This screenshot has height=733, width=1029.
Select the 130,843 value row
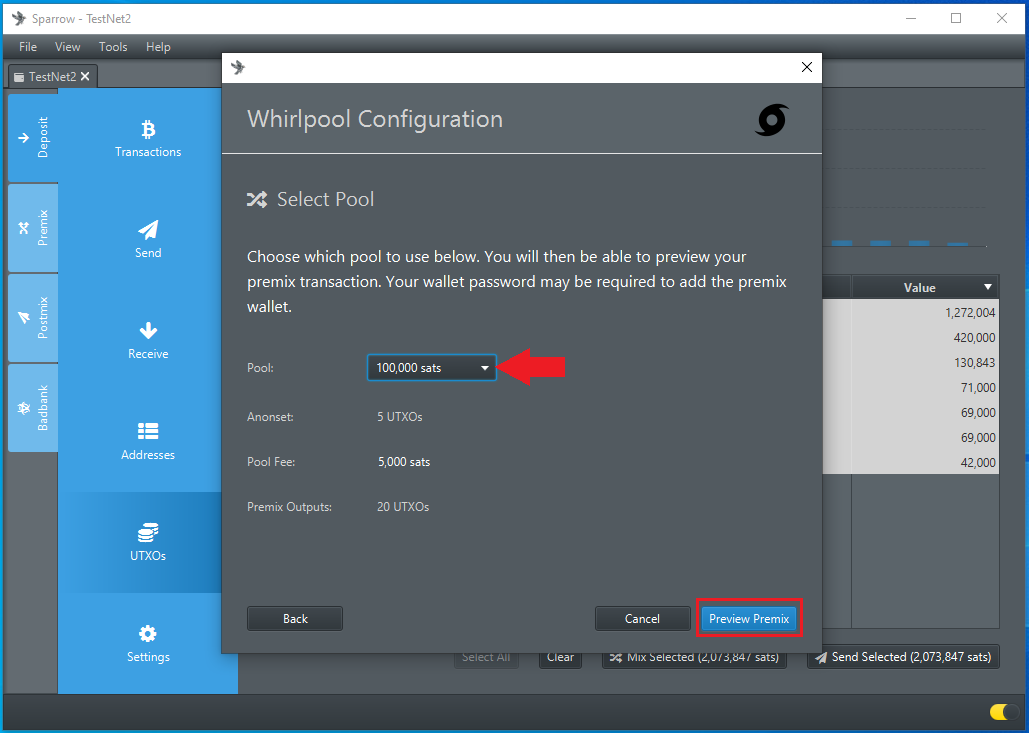911,362
